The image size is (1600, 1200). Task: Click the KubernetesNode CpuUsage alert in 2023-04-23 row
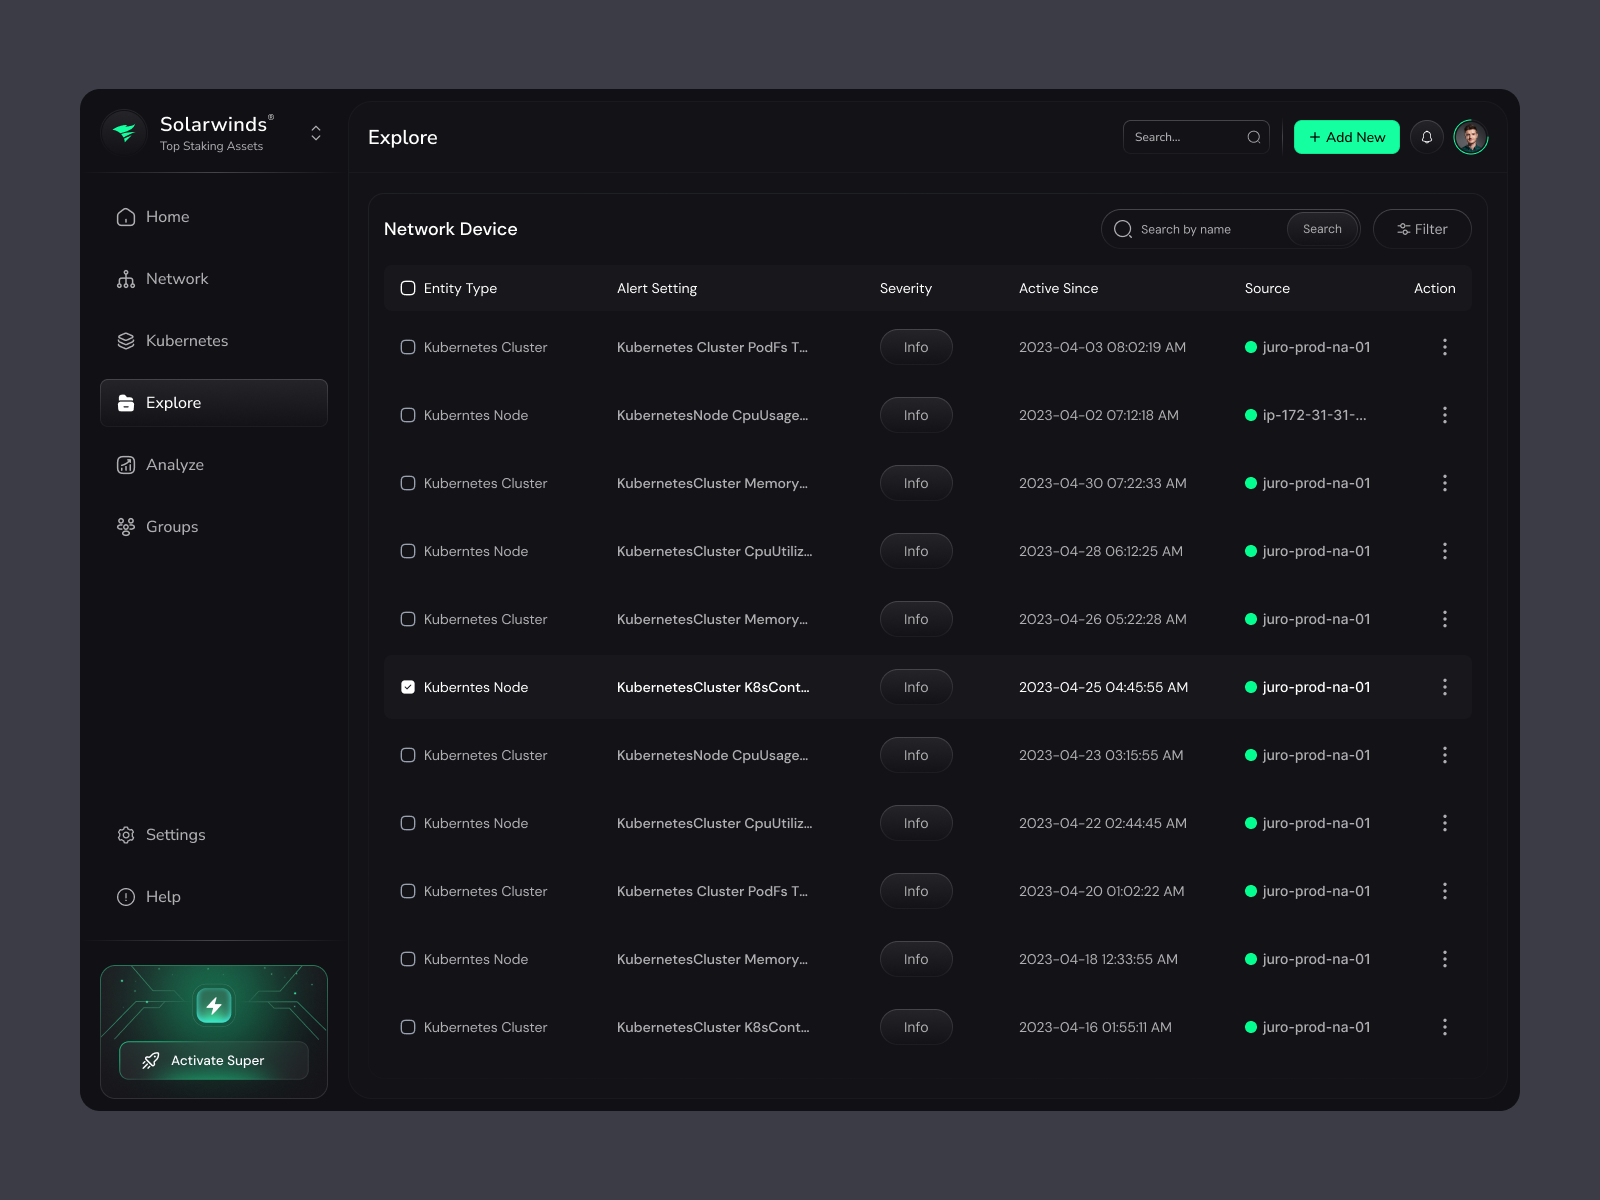[712, 755]
